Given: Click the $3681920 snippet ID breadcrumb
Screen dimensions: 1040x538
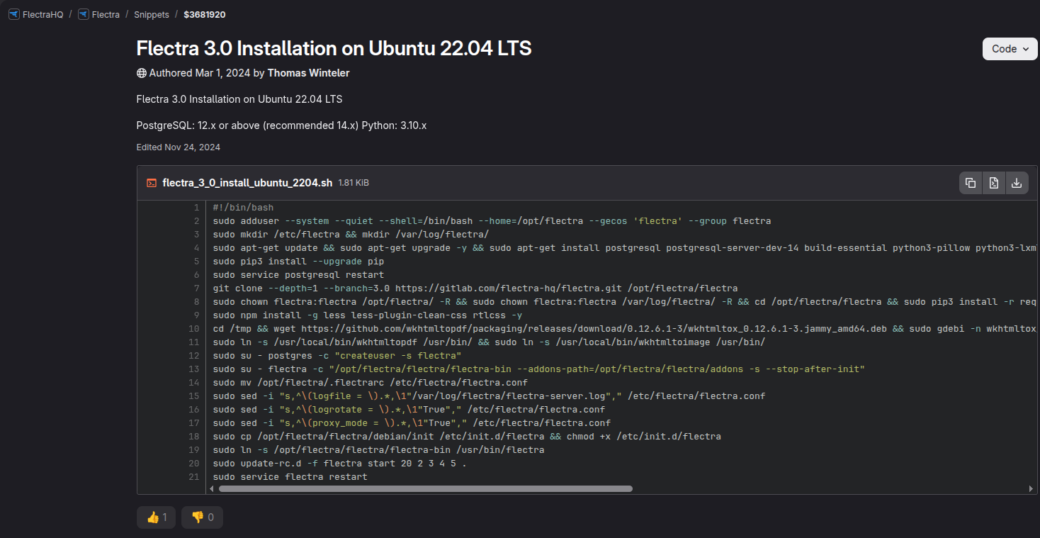Looking at the screenshot, I should click(205, 14).
